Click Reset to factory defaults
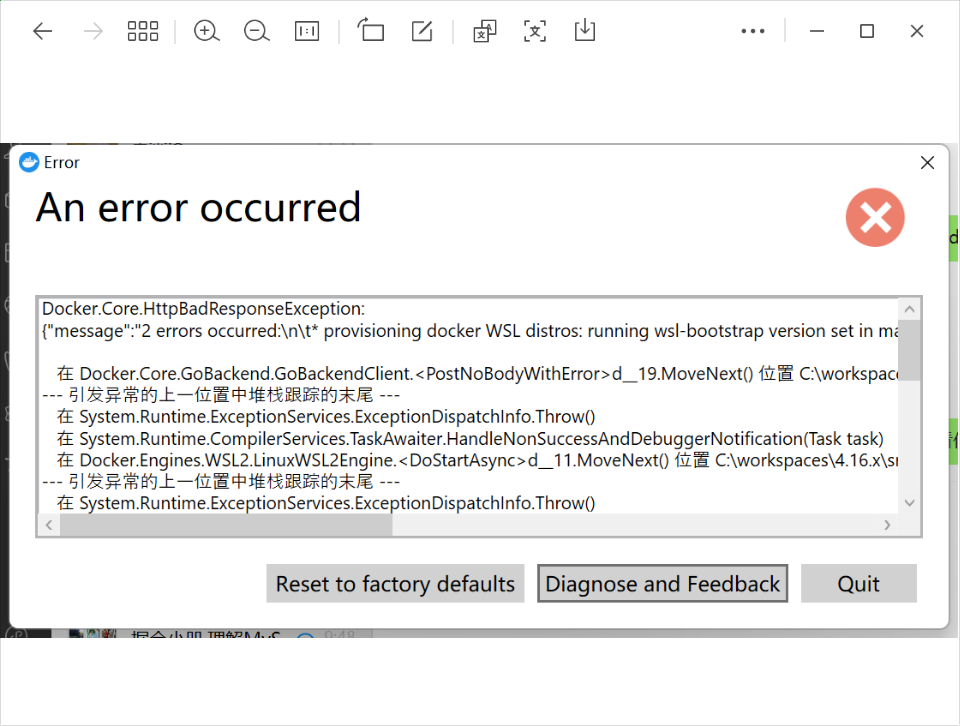960x726 pixels. click(x=395, y=583)
